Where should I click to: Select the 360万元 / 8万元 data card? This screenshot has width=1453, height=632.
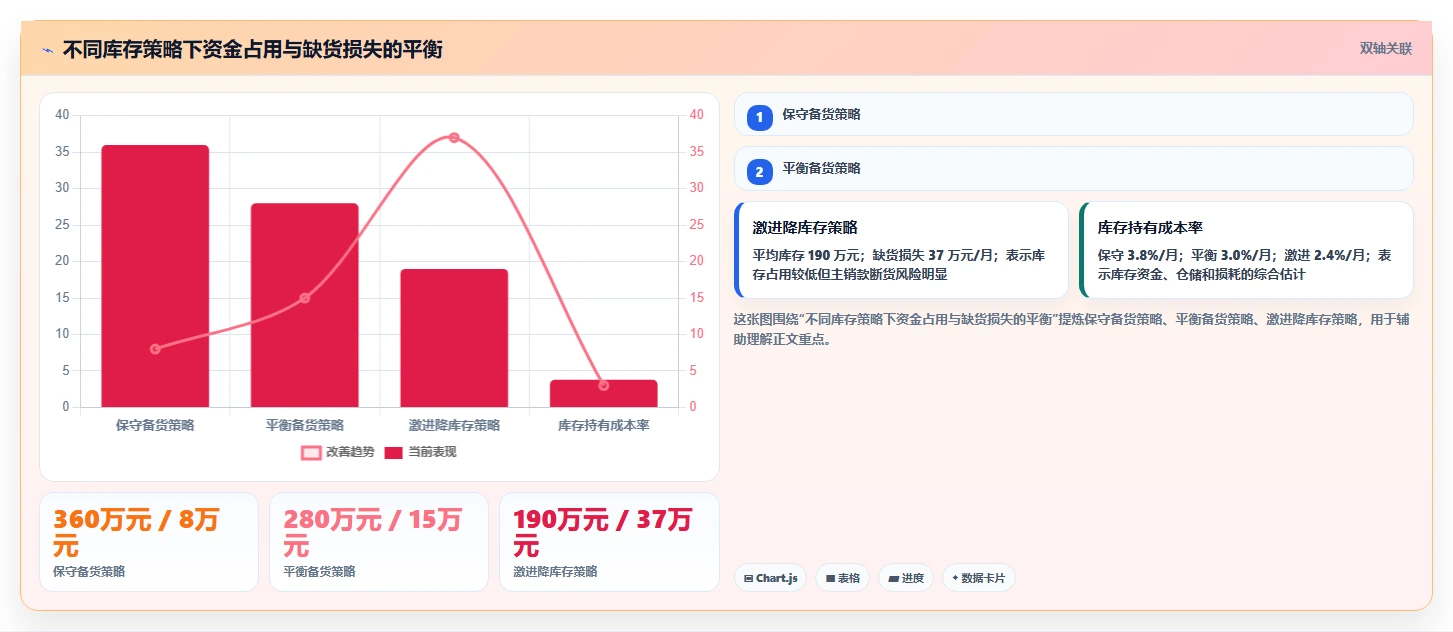point(149,542)
